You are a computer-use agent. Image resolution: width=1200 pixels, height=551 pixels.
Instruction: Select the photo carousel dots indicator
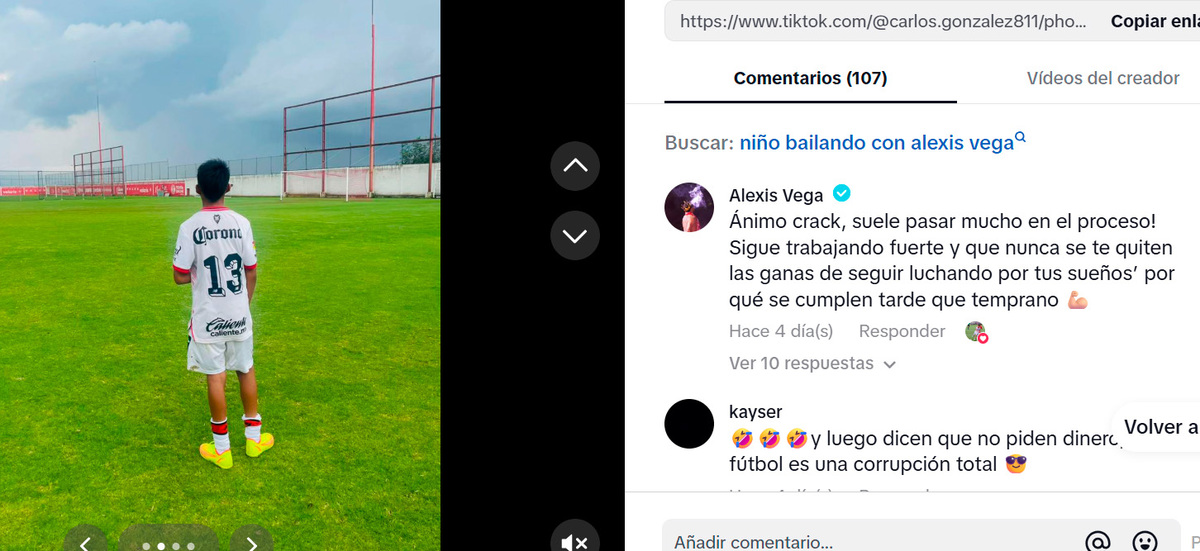(x=168, y=545)
